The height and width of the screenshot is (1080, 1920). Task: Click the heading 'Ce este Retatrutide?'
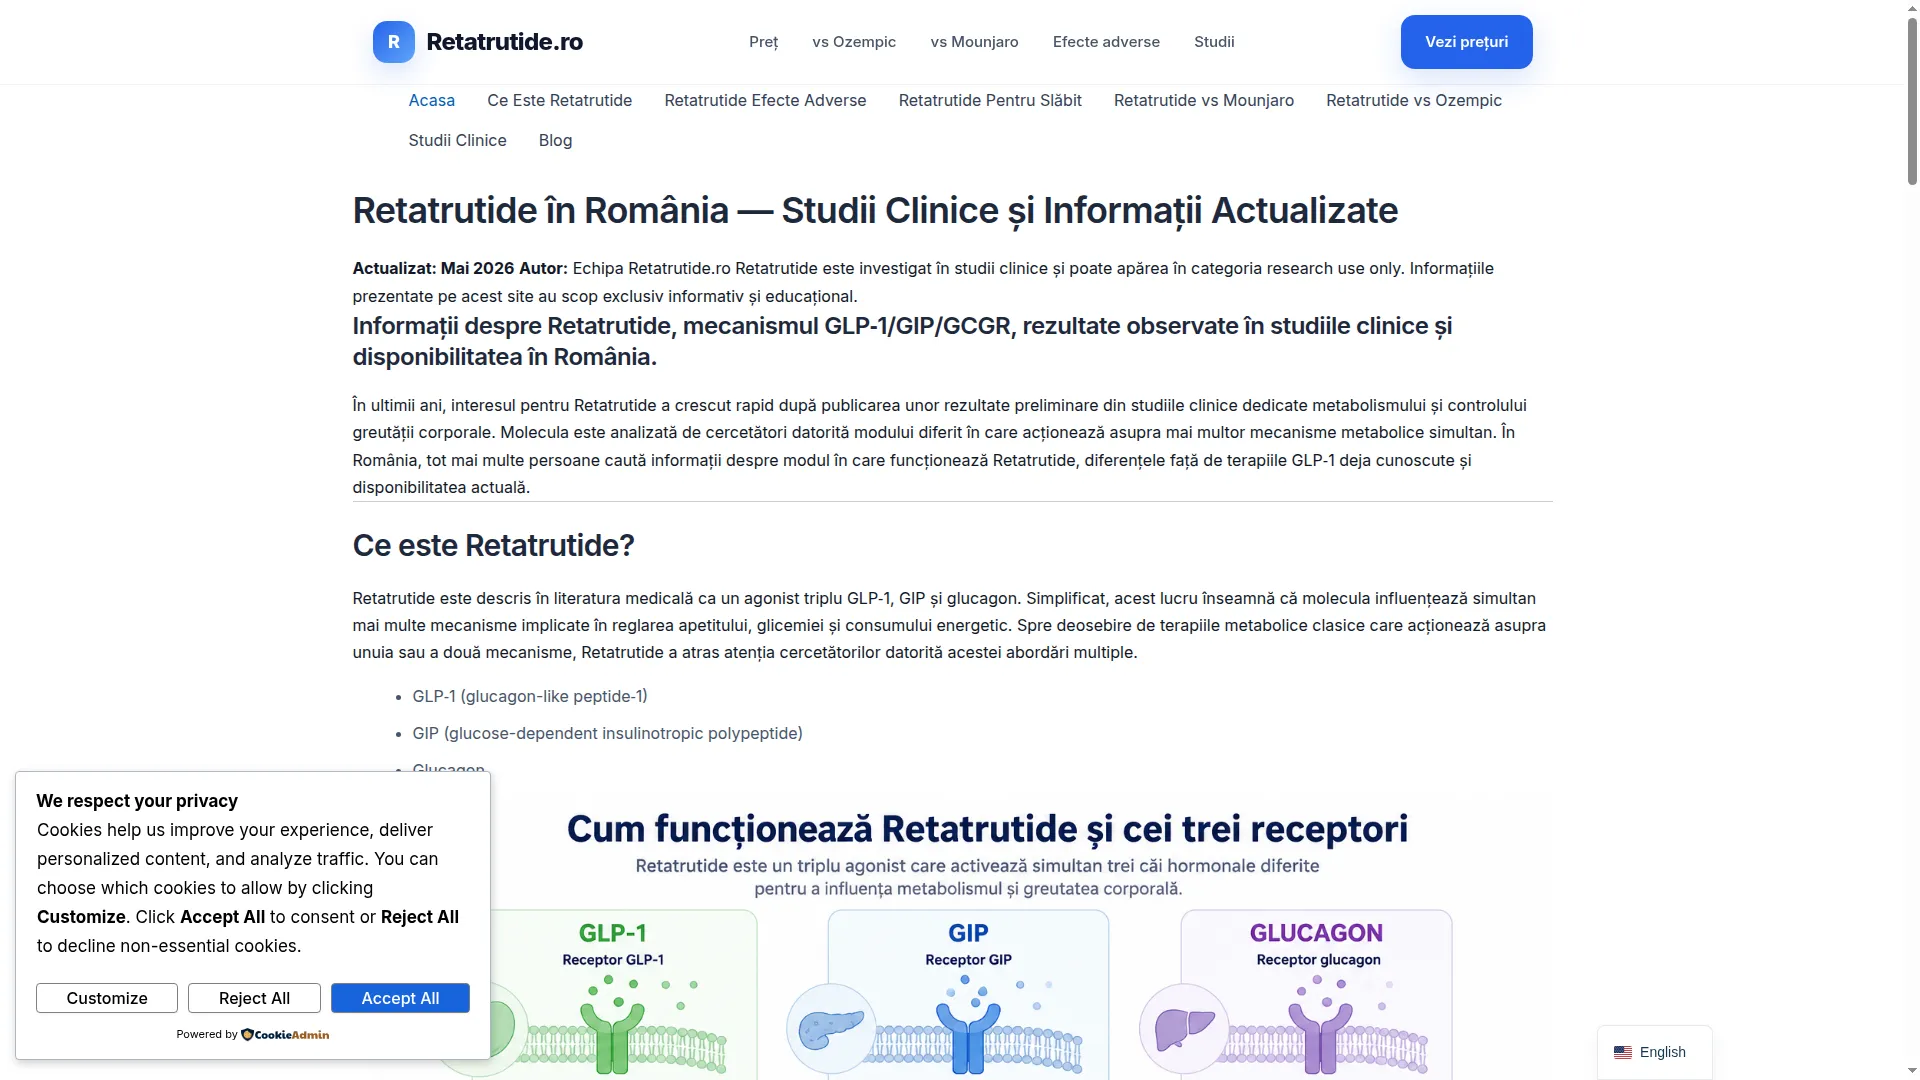493,546
